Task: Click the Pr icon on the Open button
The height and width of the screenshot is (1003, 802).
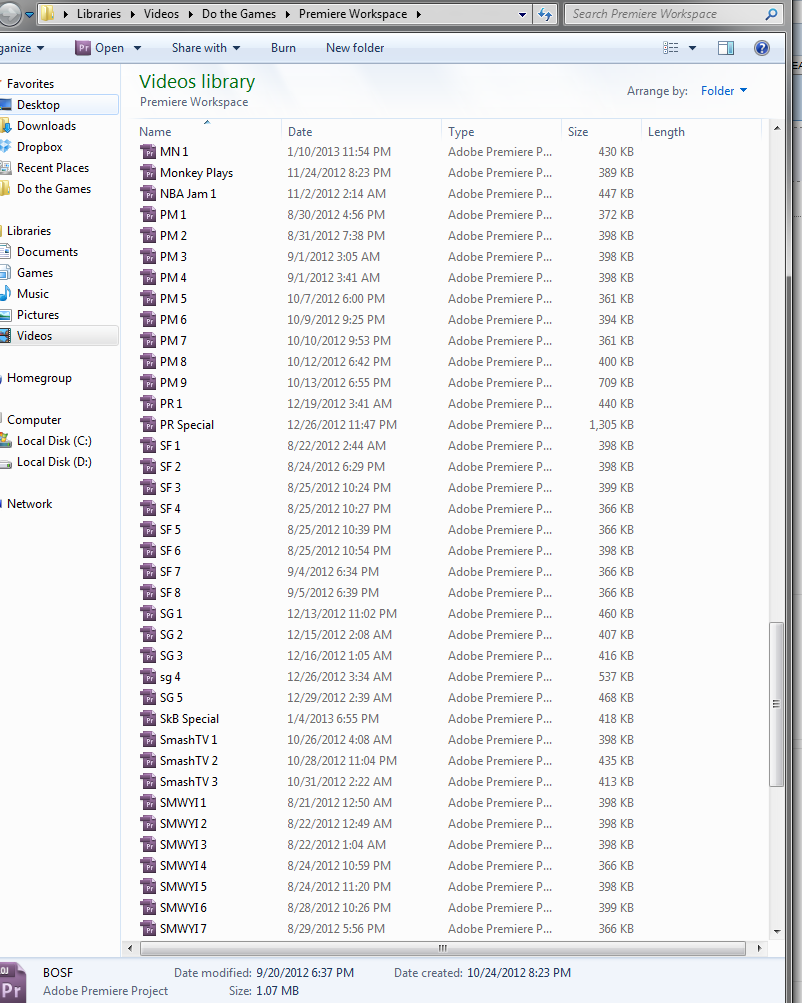Action: [83, 48]
